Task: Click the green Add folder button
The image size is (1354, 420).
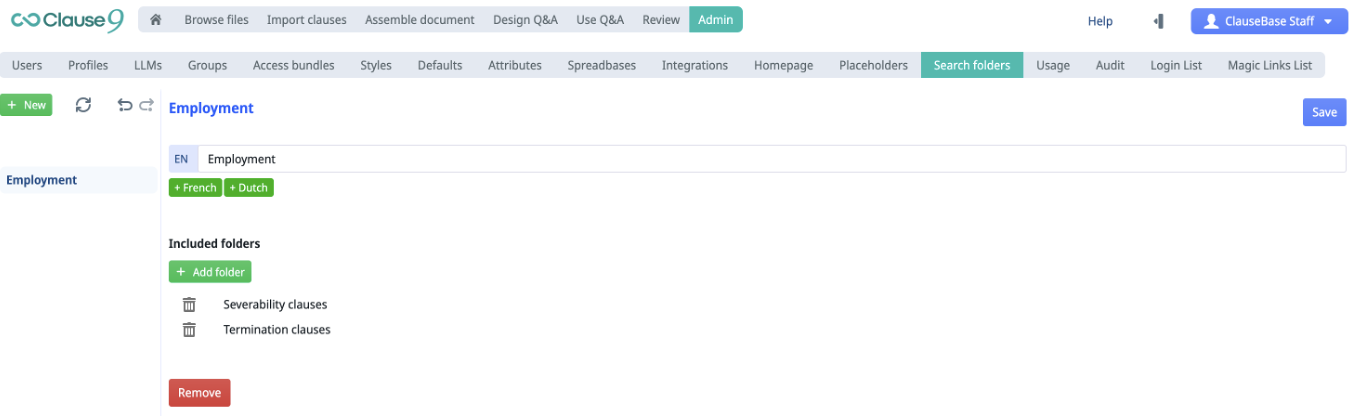Action: point(210,272)
